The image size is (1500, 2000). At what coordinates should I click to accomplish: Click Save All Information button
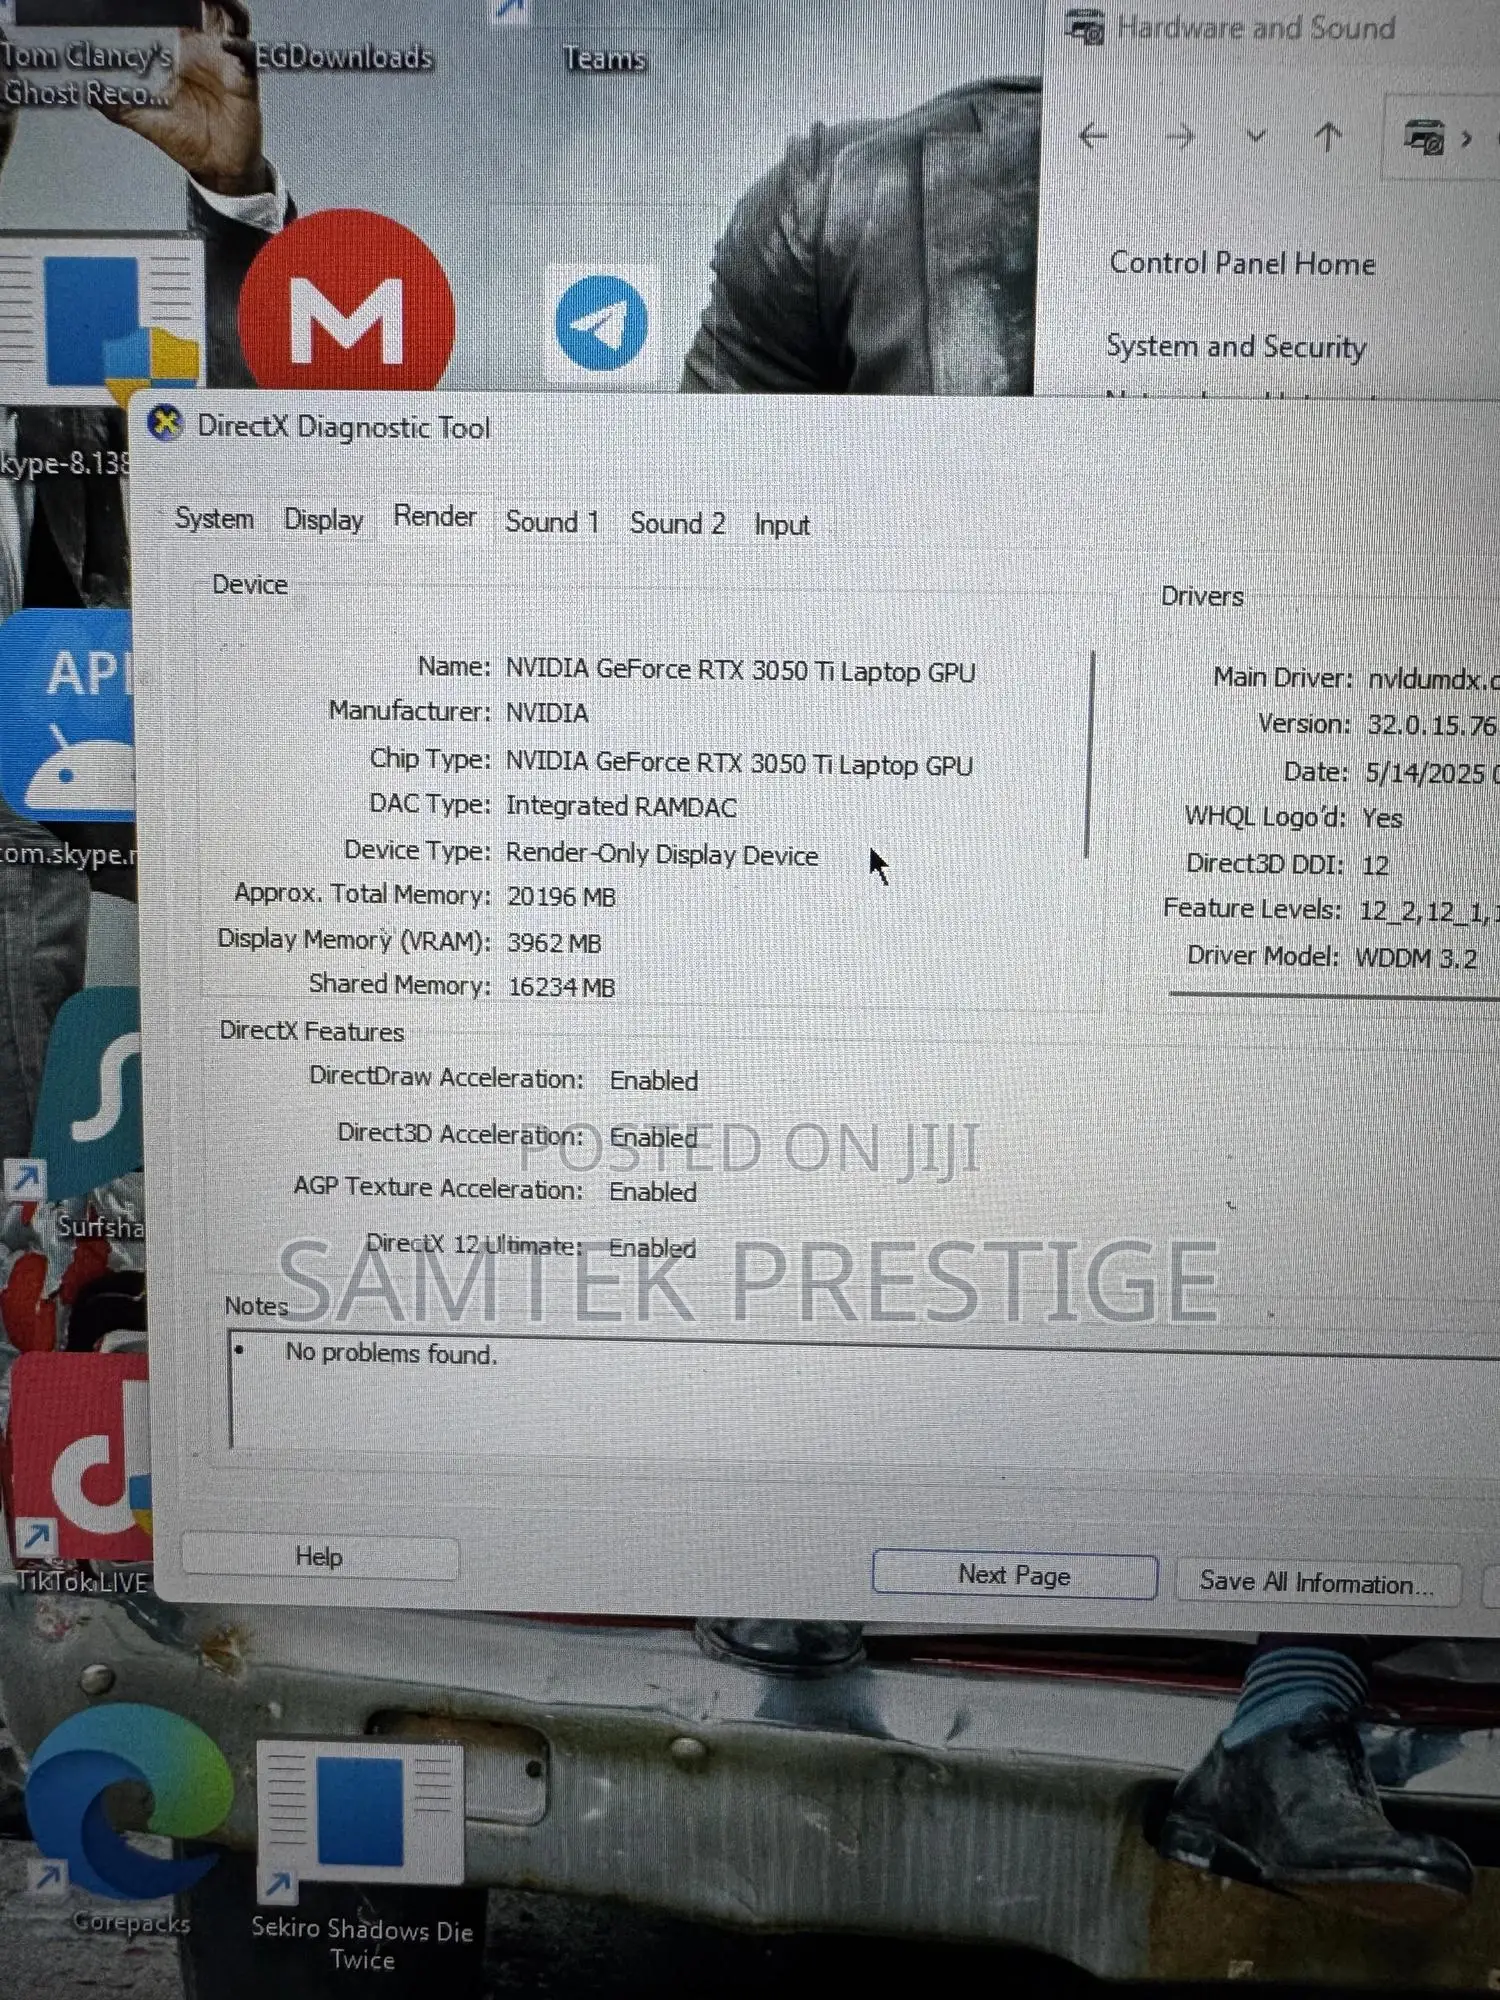(x=1316, y=1582)
